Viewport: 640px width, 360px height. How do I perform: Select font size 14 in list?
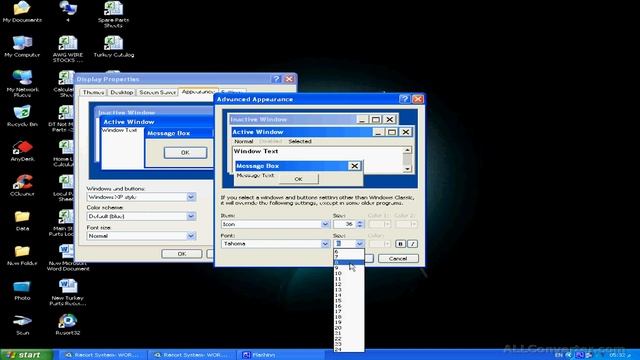click(x=349, y=295)
